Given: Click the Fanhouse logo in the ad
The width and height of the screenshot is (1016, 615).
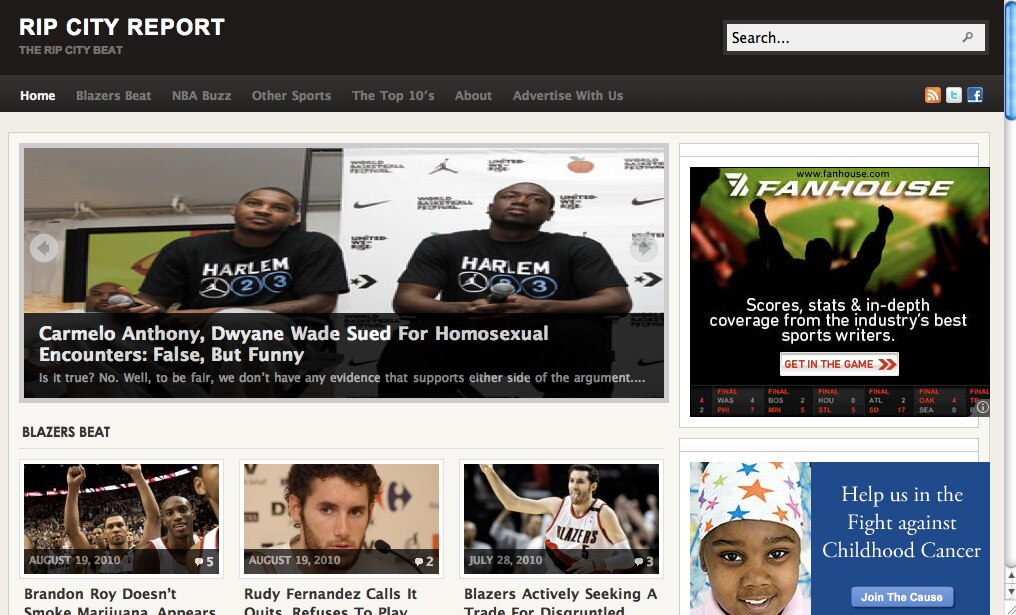Looking at the screenshot, I should pyautogui.click(x=839, y=187).
